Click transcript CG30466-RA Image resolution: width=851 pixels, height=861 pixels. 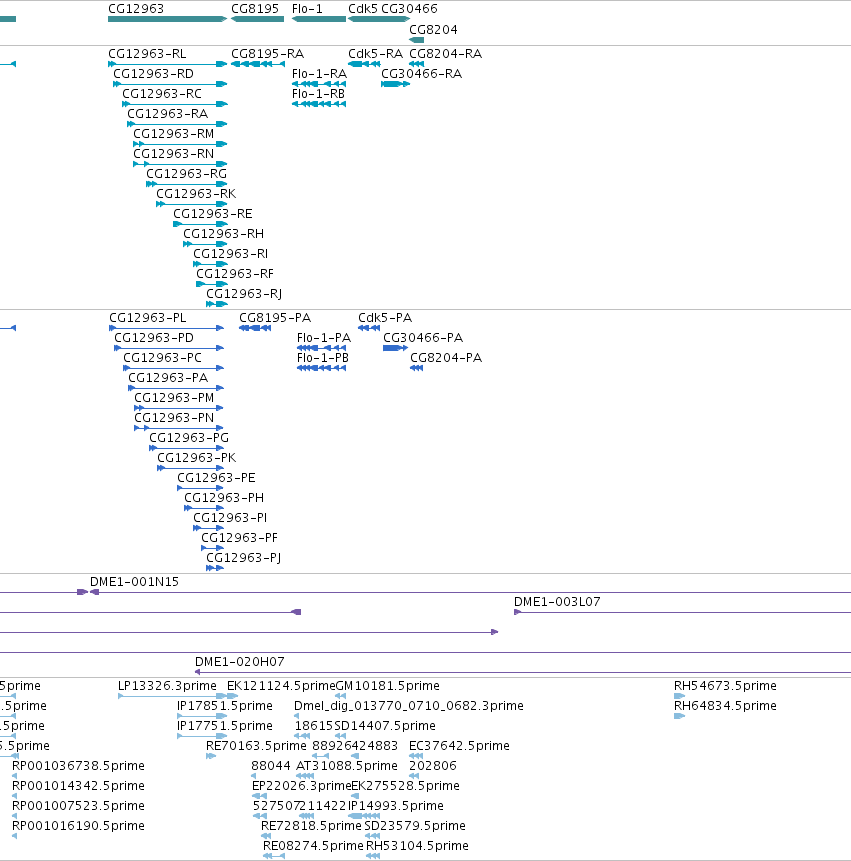(x=395, y=84)
